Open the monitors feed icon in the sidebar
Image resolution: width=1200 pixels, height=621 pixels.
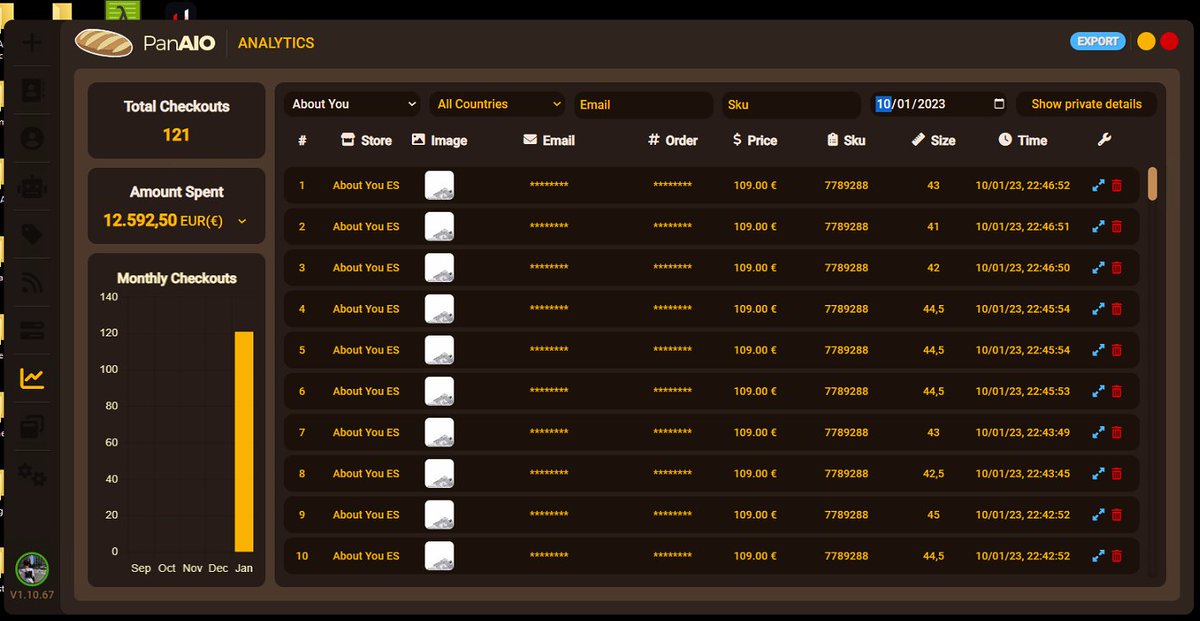[31, 282]
